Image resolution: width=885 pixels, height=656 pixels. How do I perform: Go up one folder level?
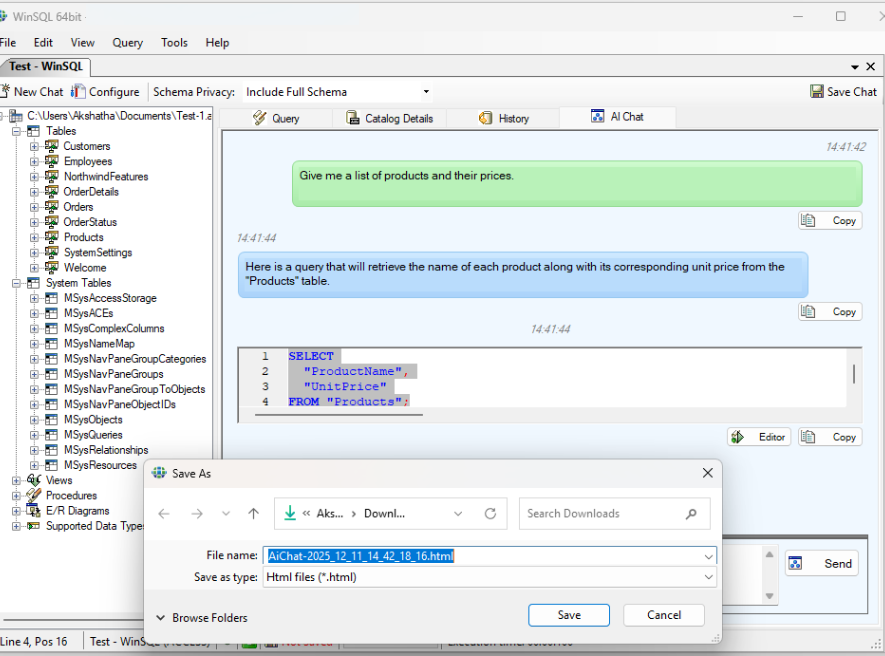[x=253, y=514]
